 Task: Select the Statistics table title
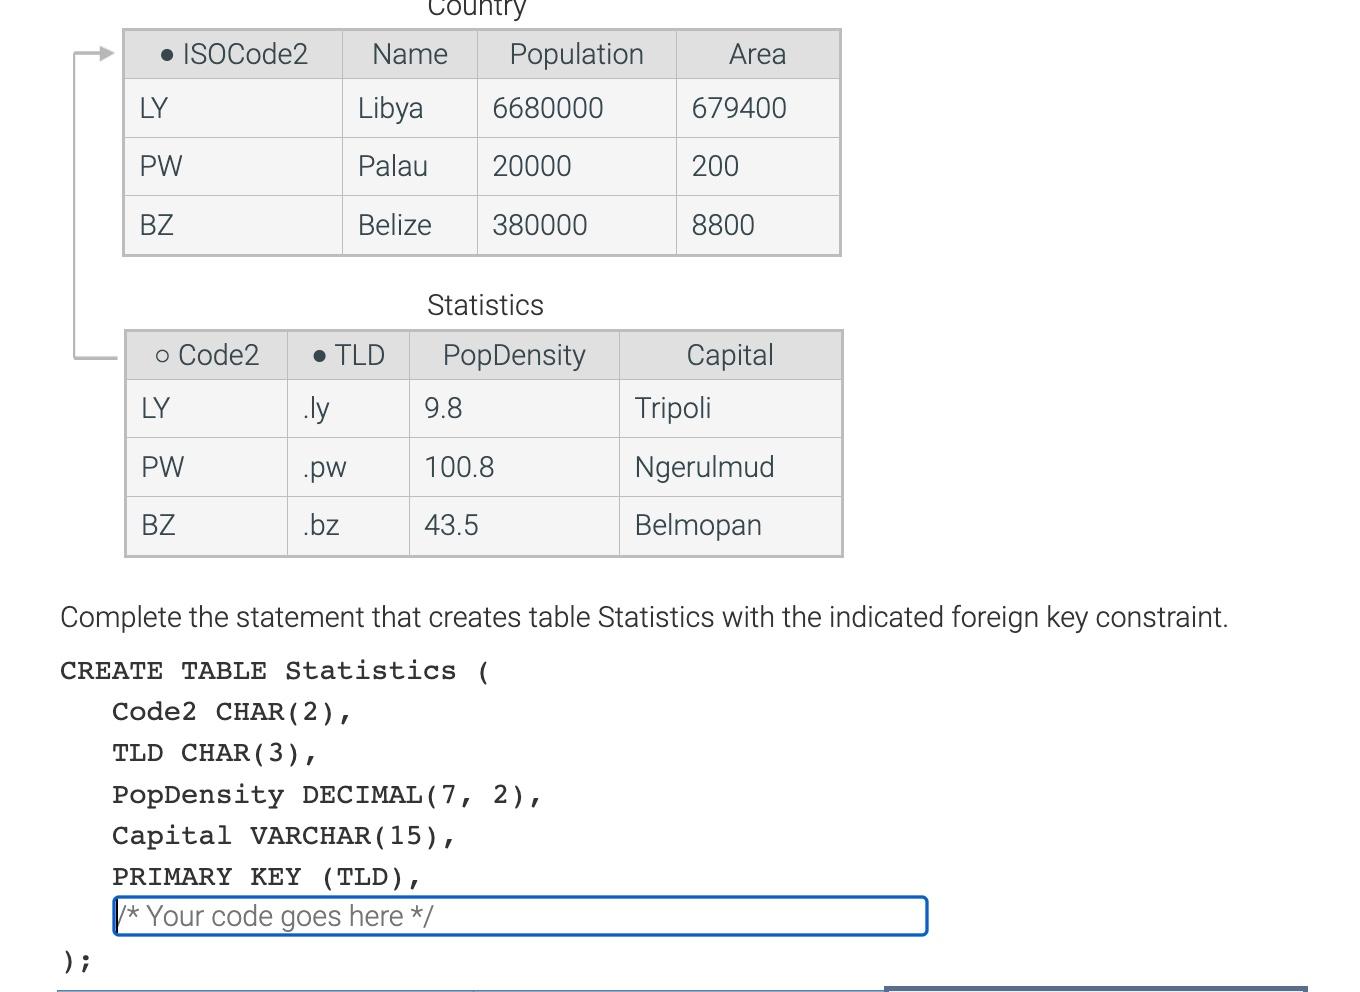click(x=485, y=305)
